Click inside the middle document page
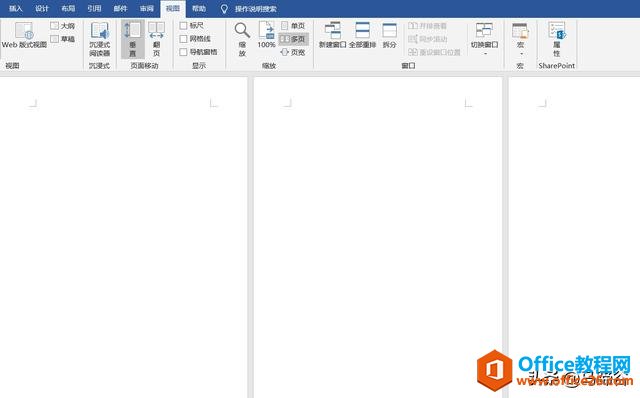640x398 pixels. (378, 237)
